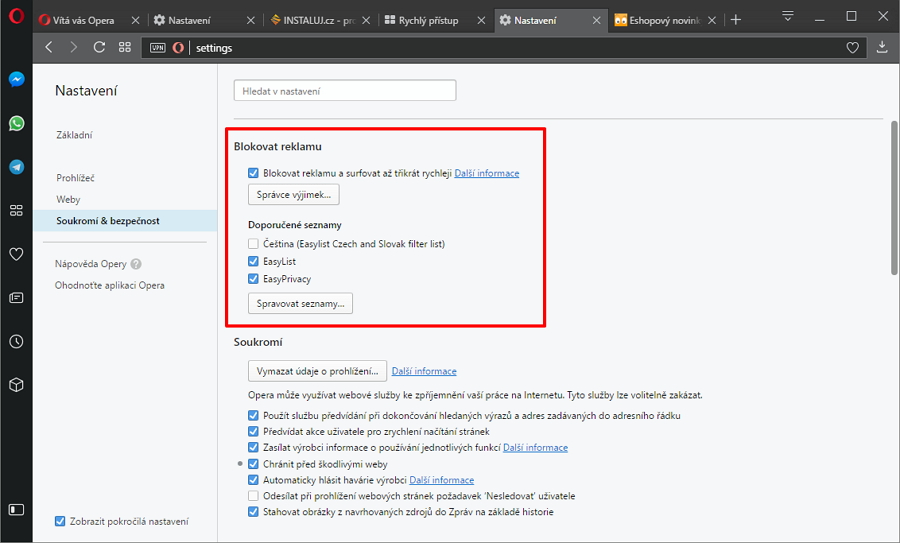Open Messenger in the sidebar

(x=16, y=80)
